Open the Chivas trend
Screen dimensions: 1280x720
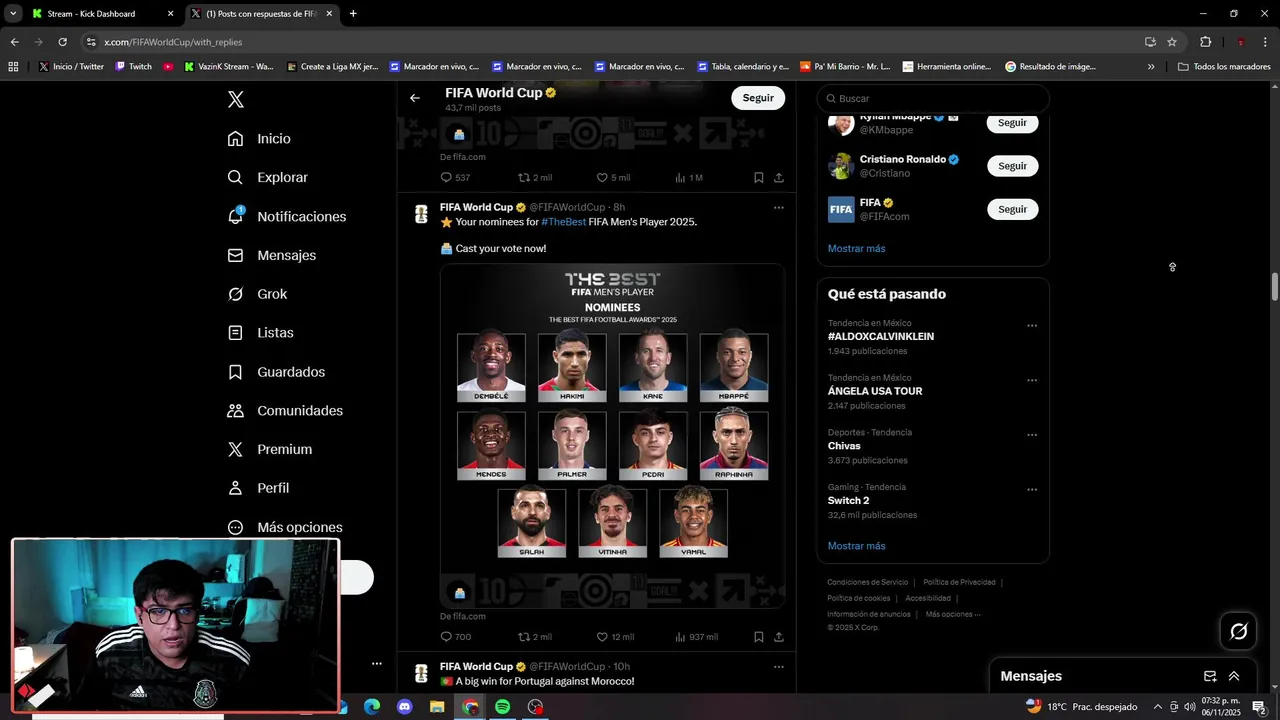[x=844, y=446]
